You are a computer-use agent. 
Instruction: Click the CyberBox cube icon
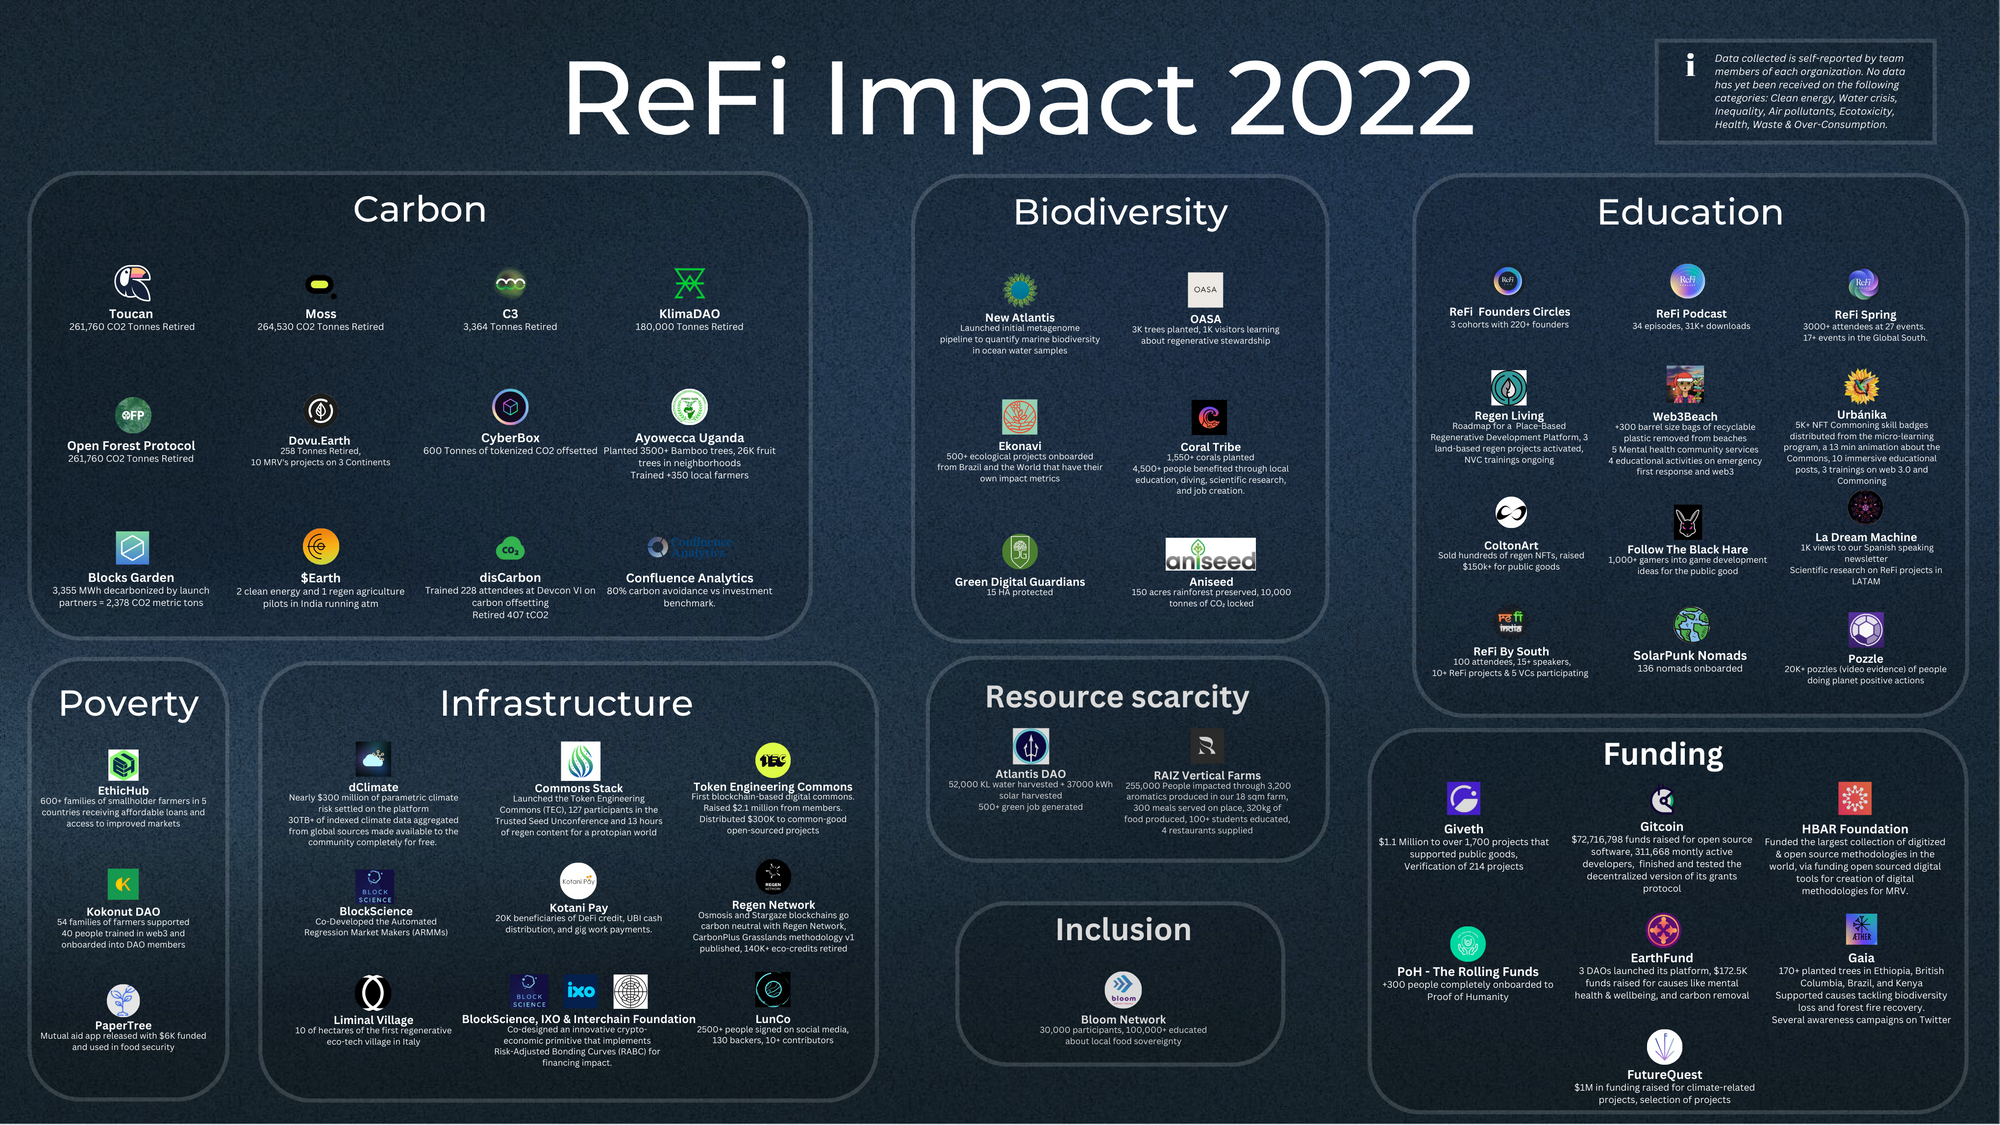tap(510, 407)
